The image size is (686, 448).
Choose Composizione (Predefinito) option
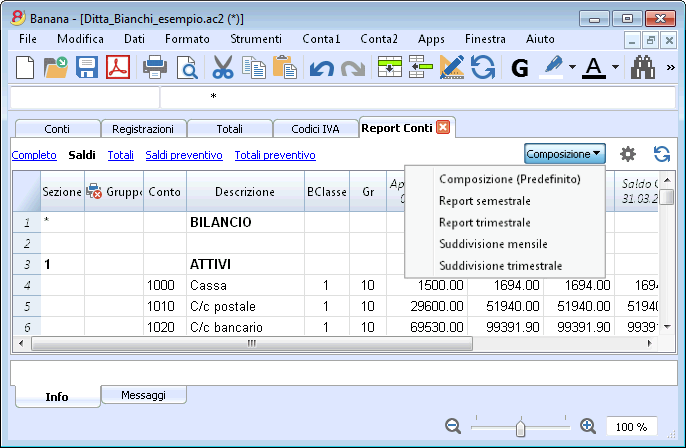click(x=510, y=179)
